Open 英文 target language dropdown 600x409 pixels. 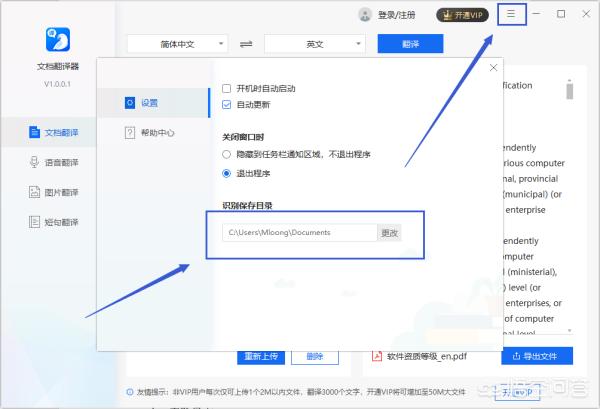pos(315,44)
